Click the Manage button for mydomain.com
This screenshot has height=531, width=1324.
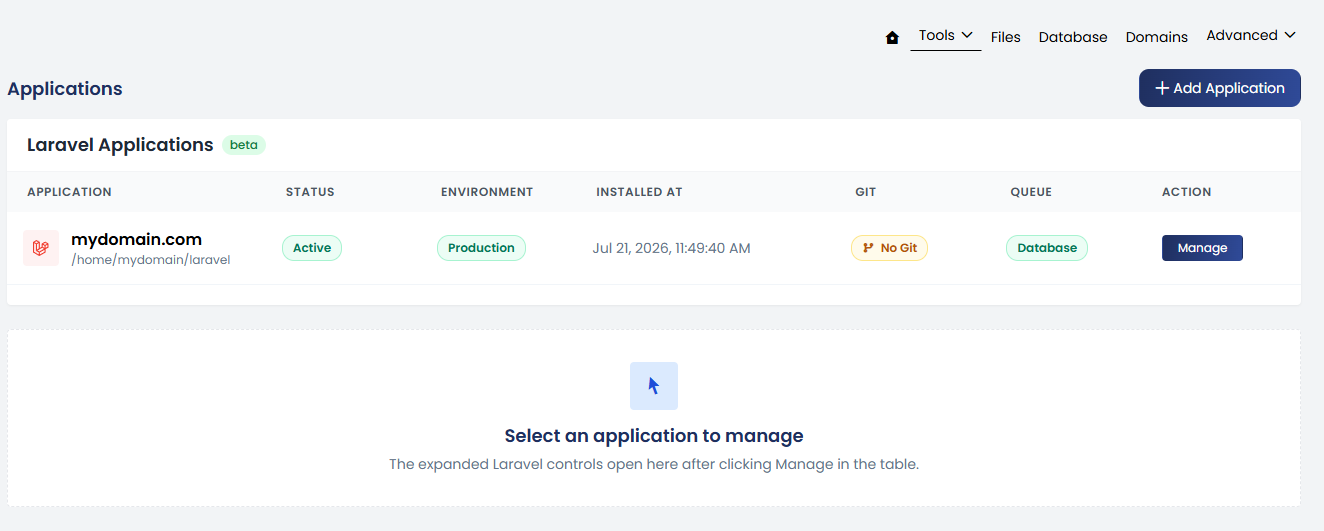[1202, 248]
